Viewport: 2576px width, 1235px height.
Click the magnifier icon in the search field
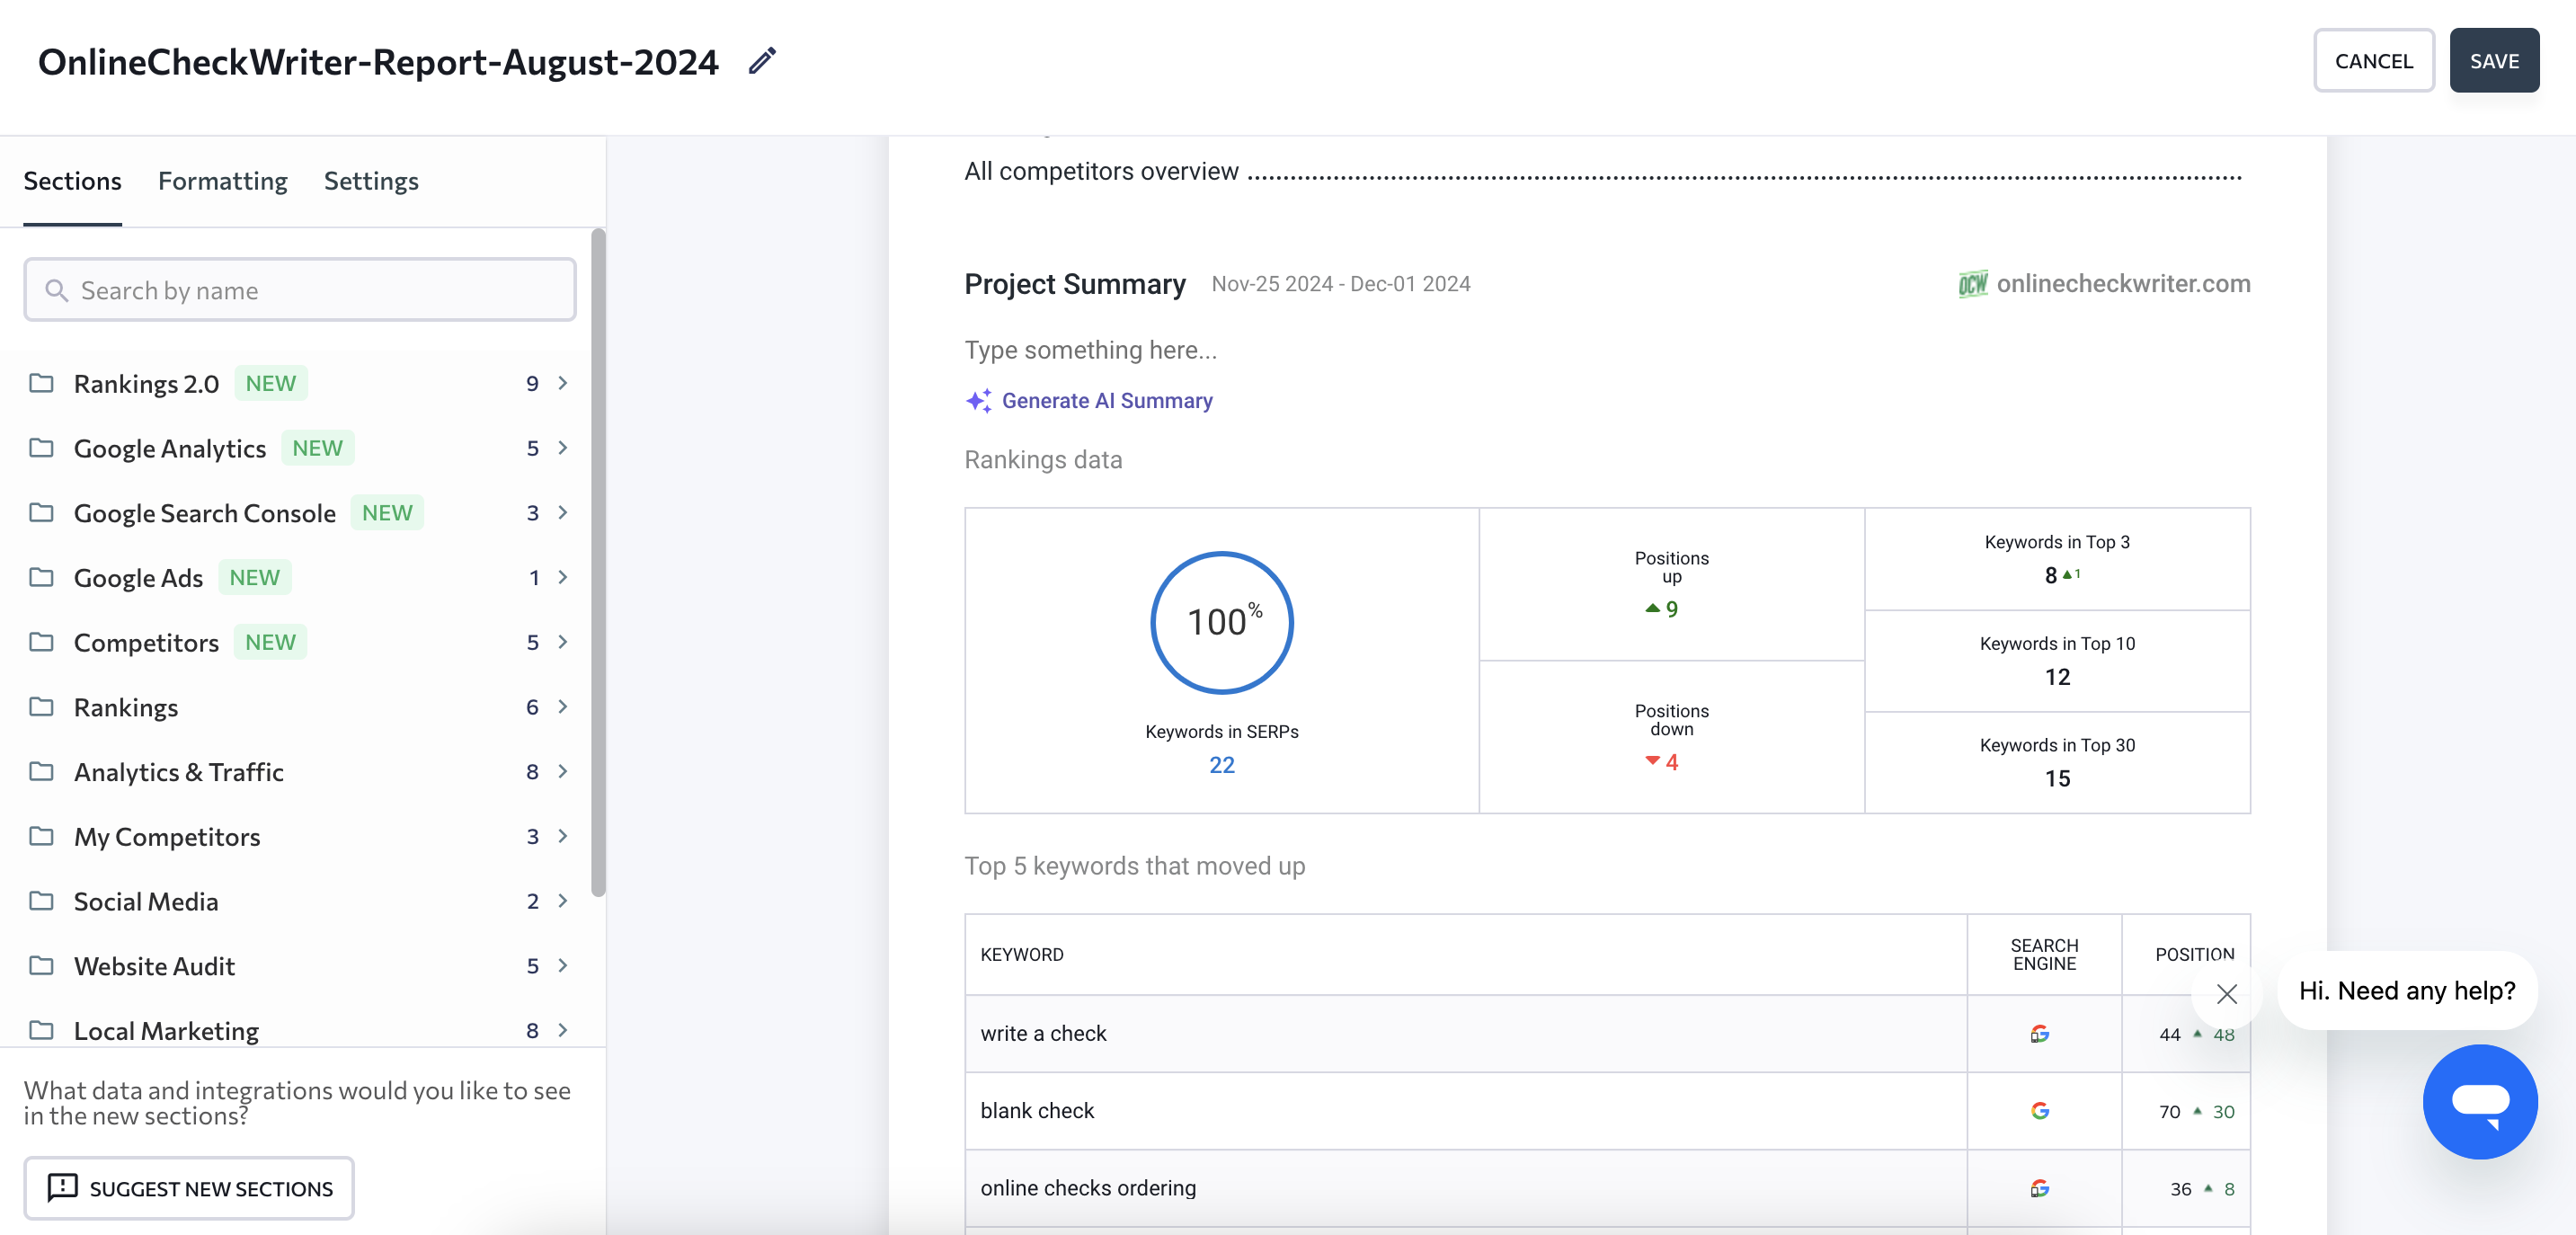click(x=57, y=290)
